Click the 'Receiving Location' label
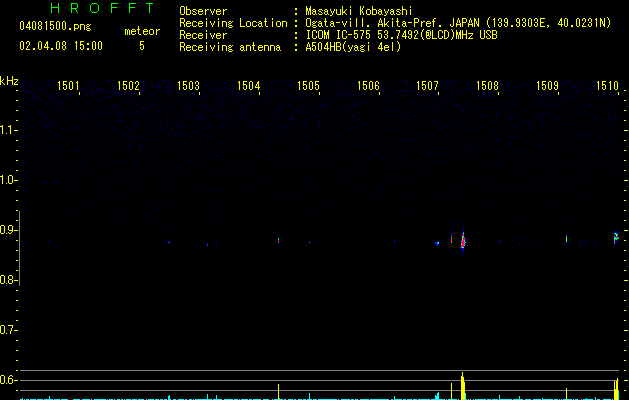 coord(233,23)
